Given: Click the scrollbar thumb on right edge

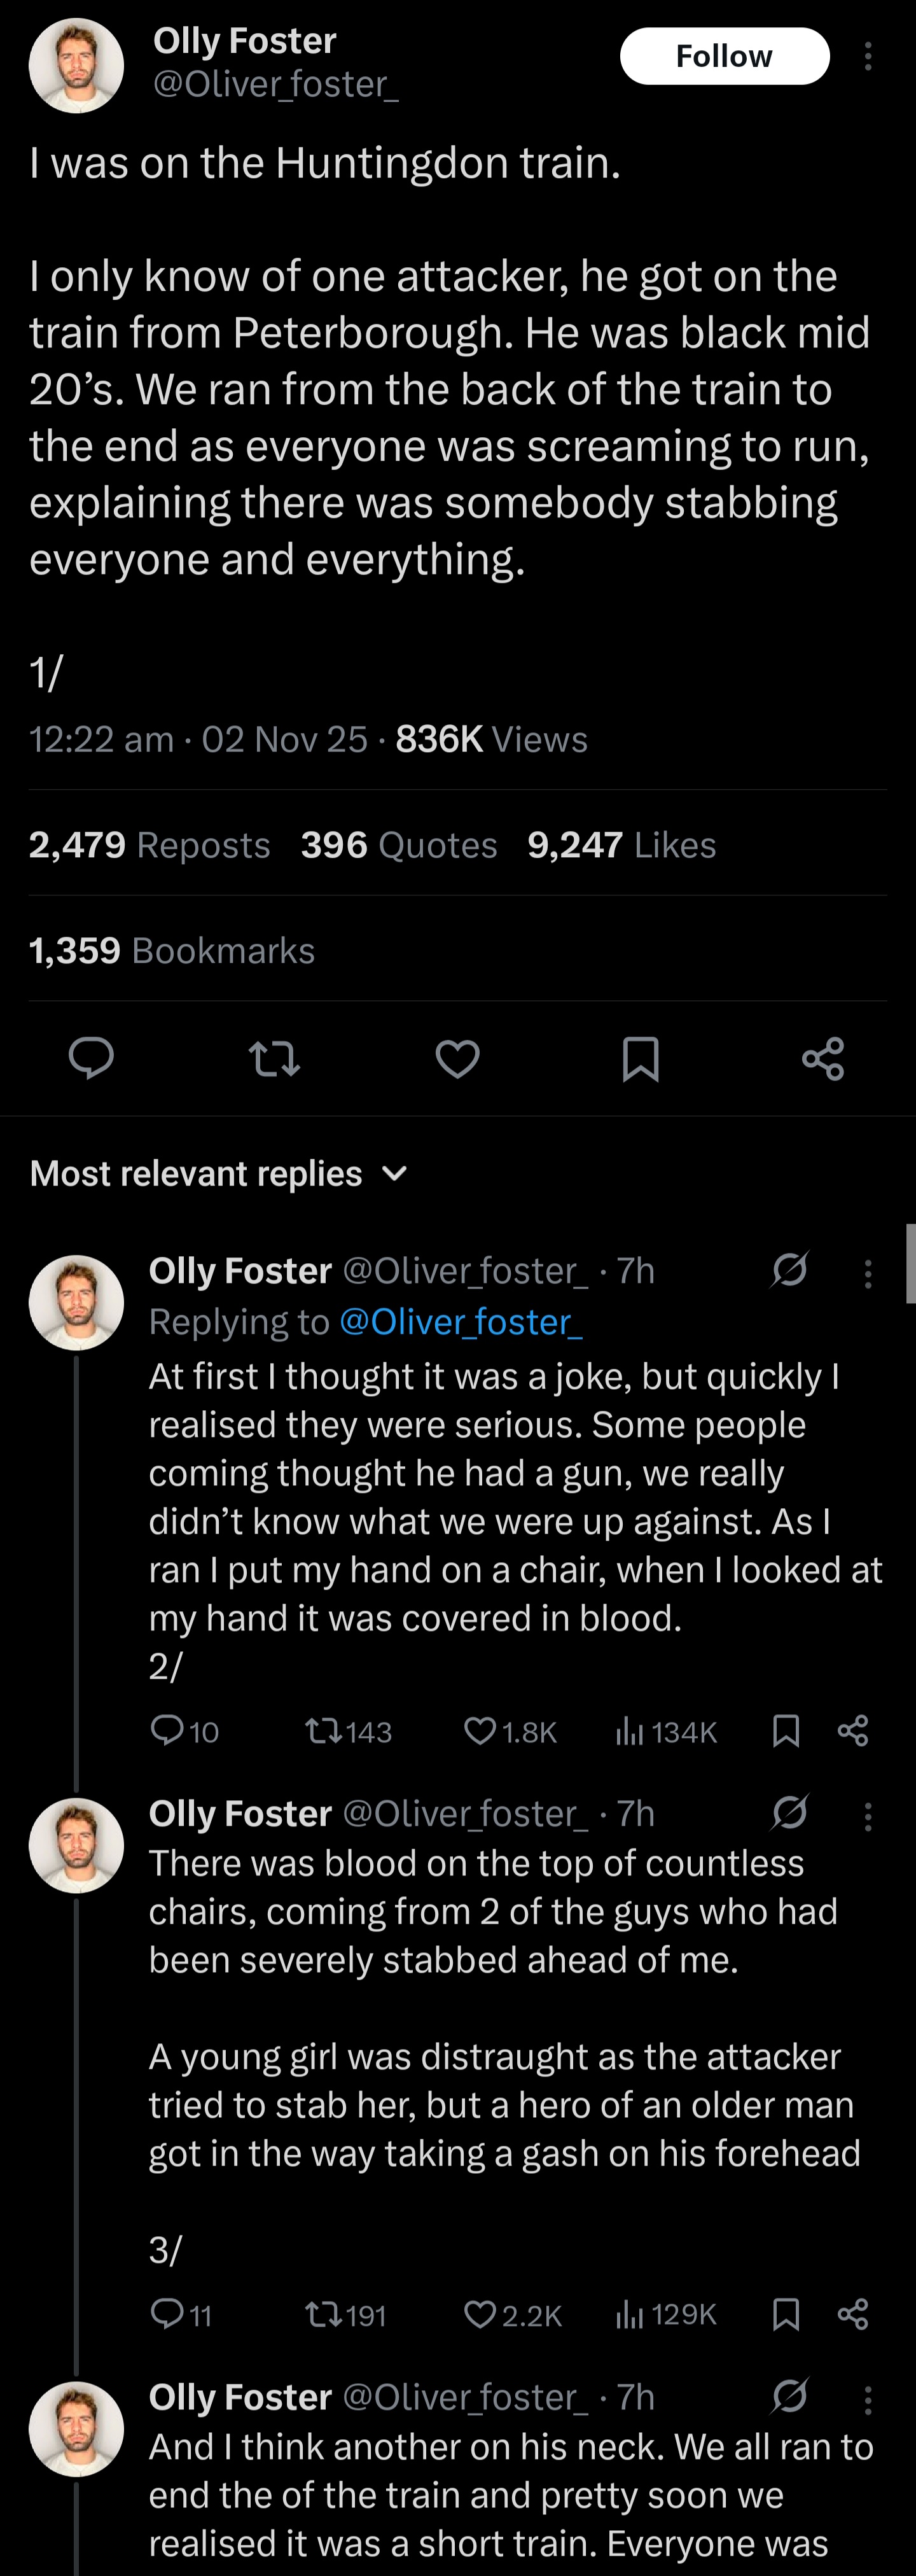Looking at the screenshot, I should point(910,1263).
